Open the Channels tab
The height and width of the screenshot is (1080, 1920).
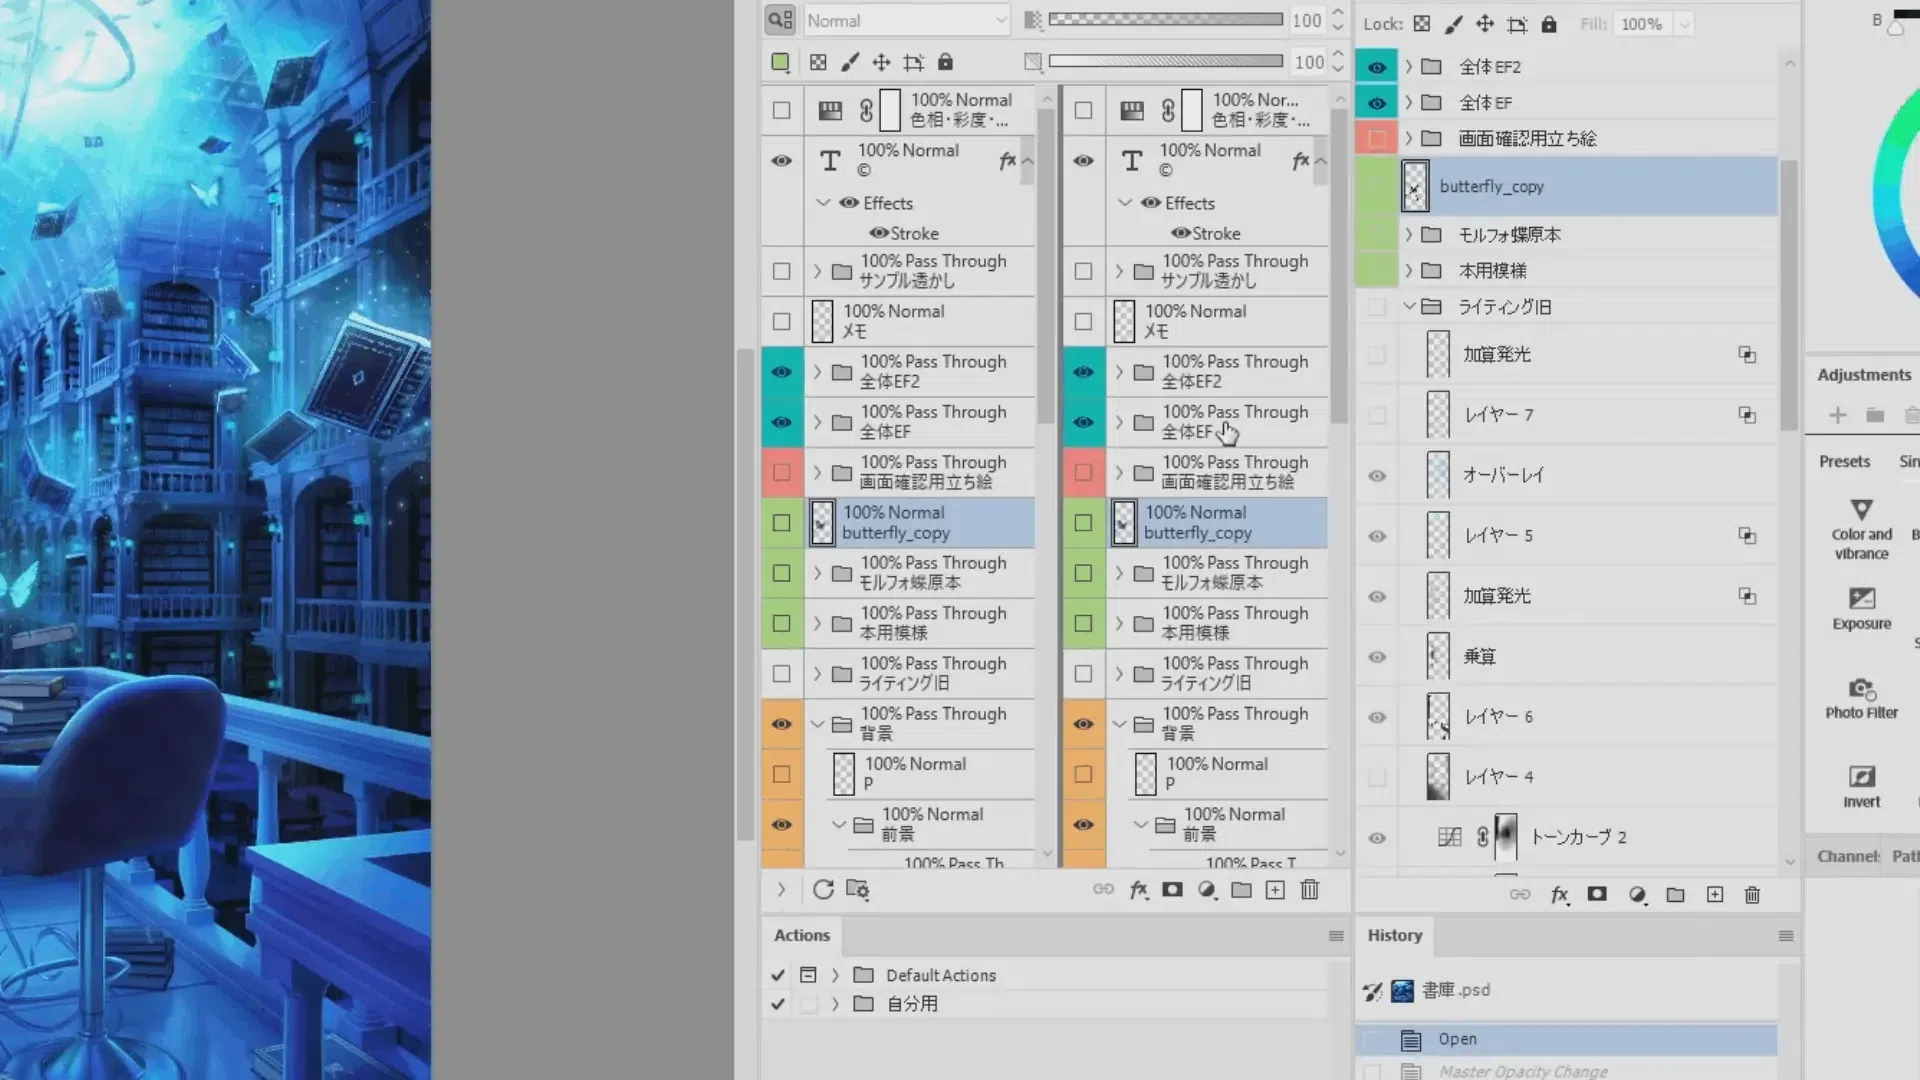click(1848, 856)
